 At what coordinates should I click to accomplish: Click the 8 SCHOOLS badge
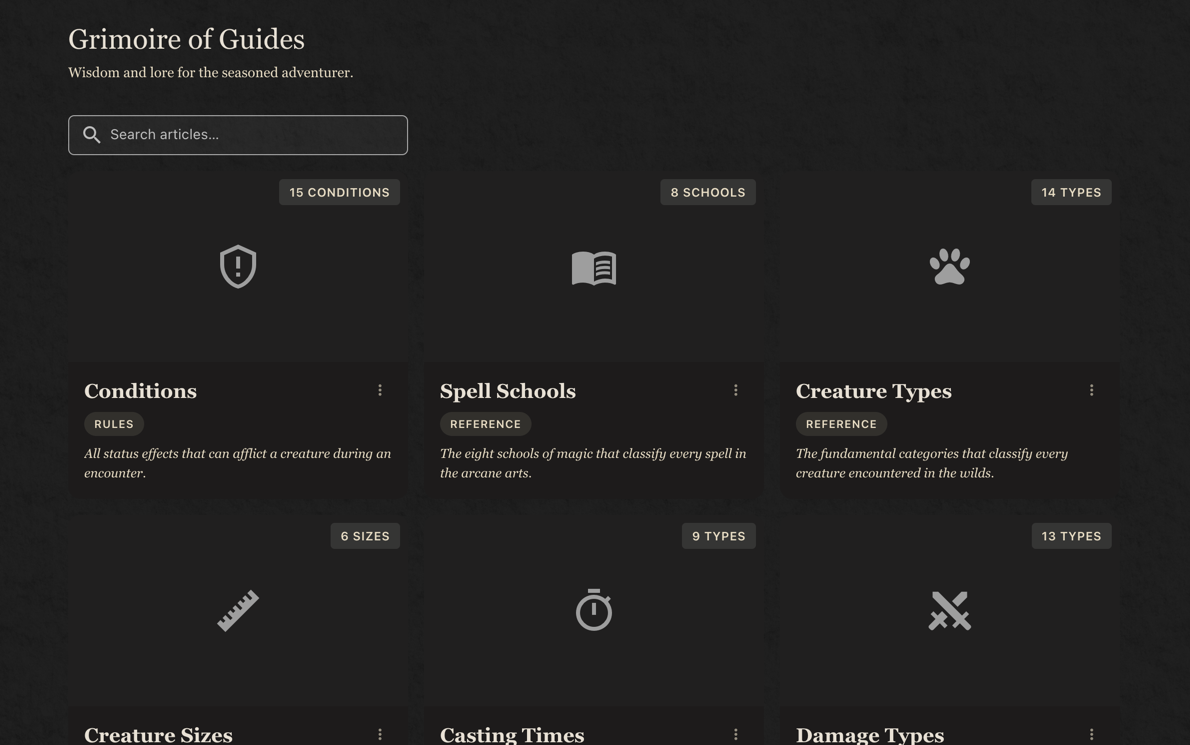[708, 193]
